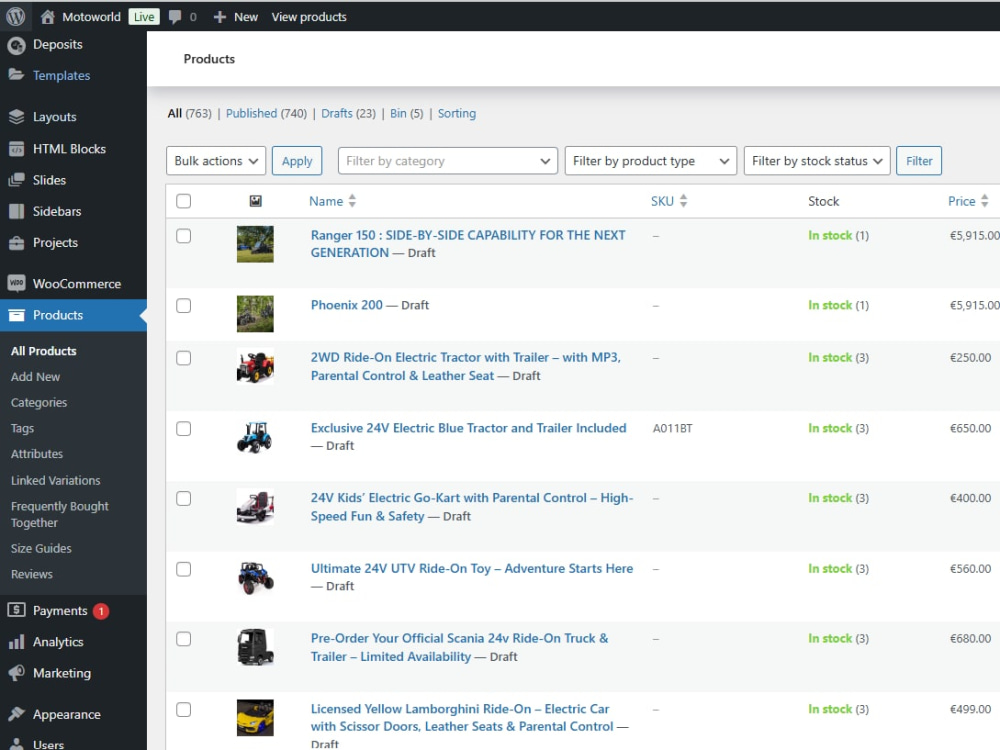Viewport: 1000px width, 750px height.
Task: Click the Payments notification badge
Action: tap(101, 611)
